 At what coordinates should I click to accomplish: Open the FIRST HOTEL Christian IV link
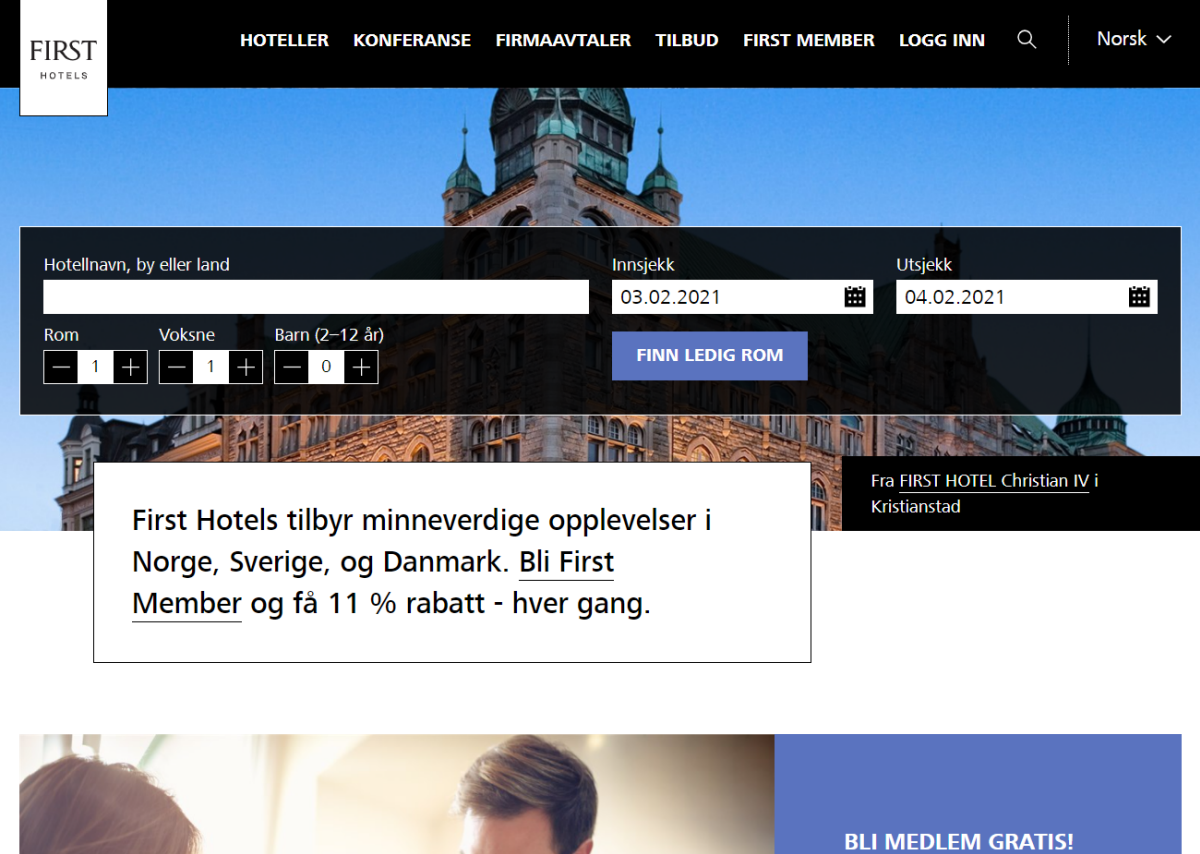[994, 481]
